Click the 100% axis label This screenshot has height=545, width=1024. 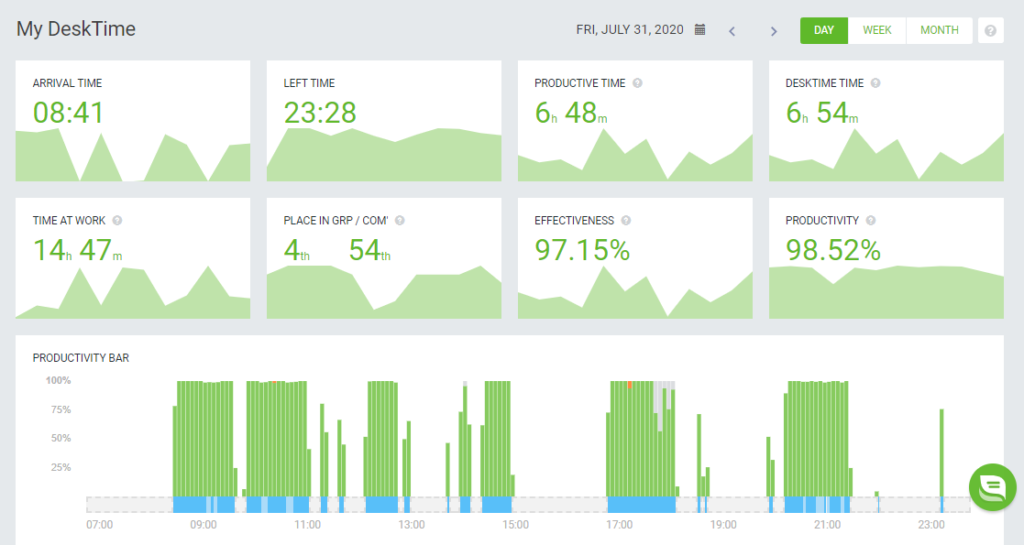58,381
